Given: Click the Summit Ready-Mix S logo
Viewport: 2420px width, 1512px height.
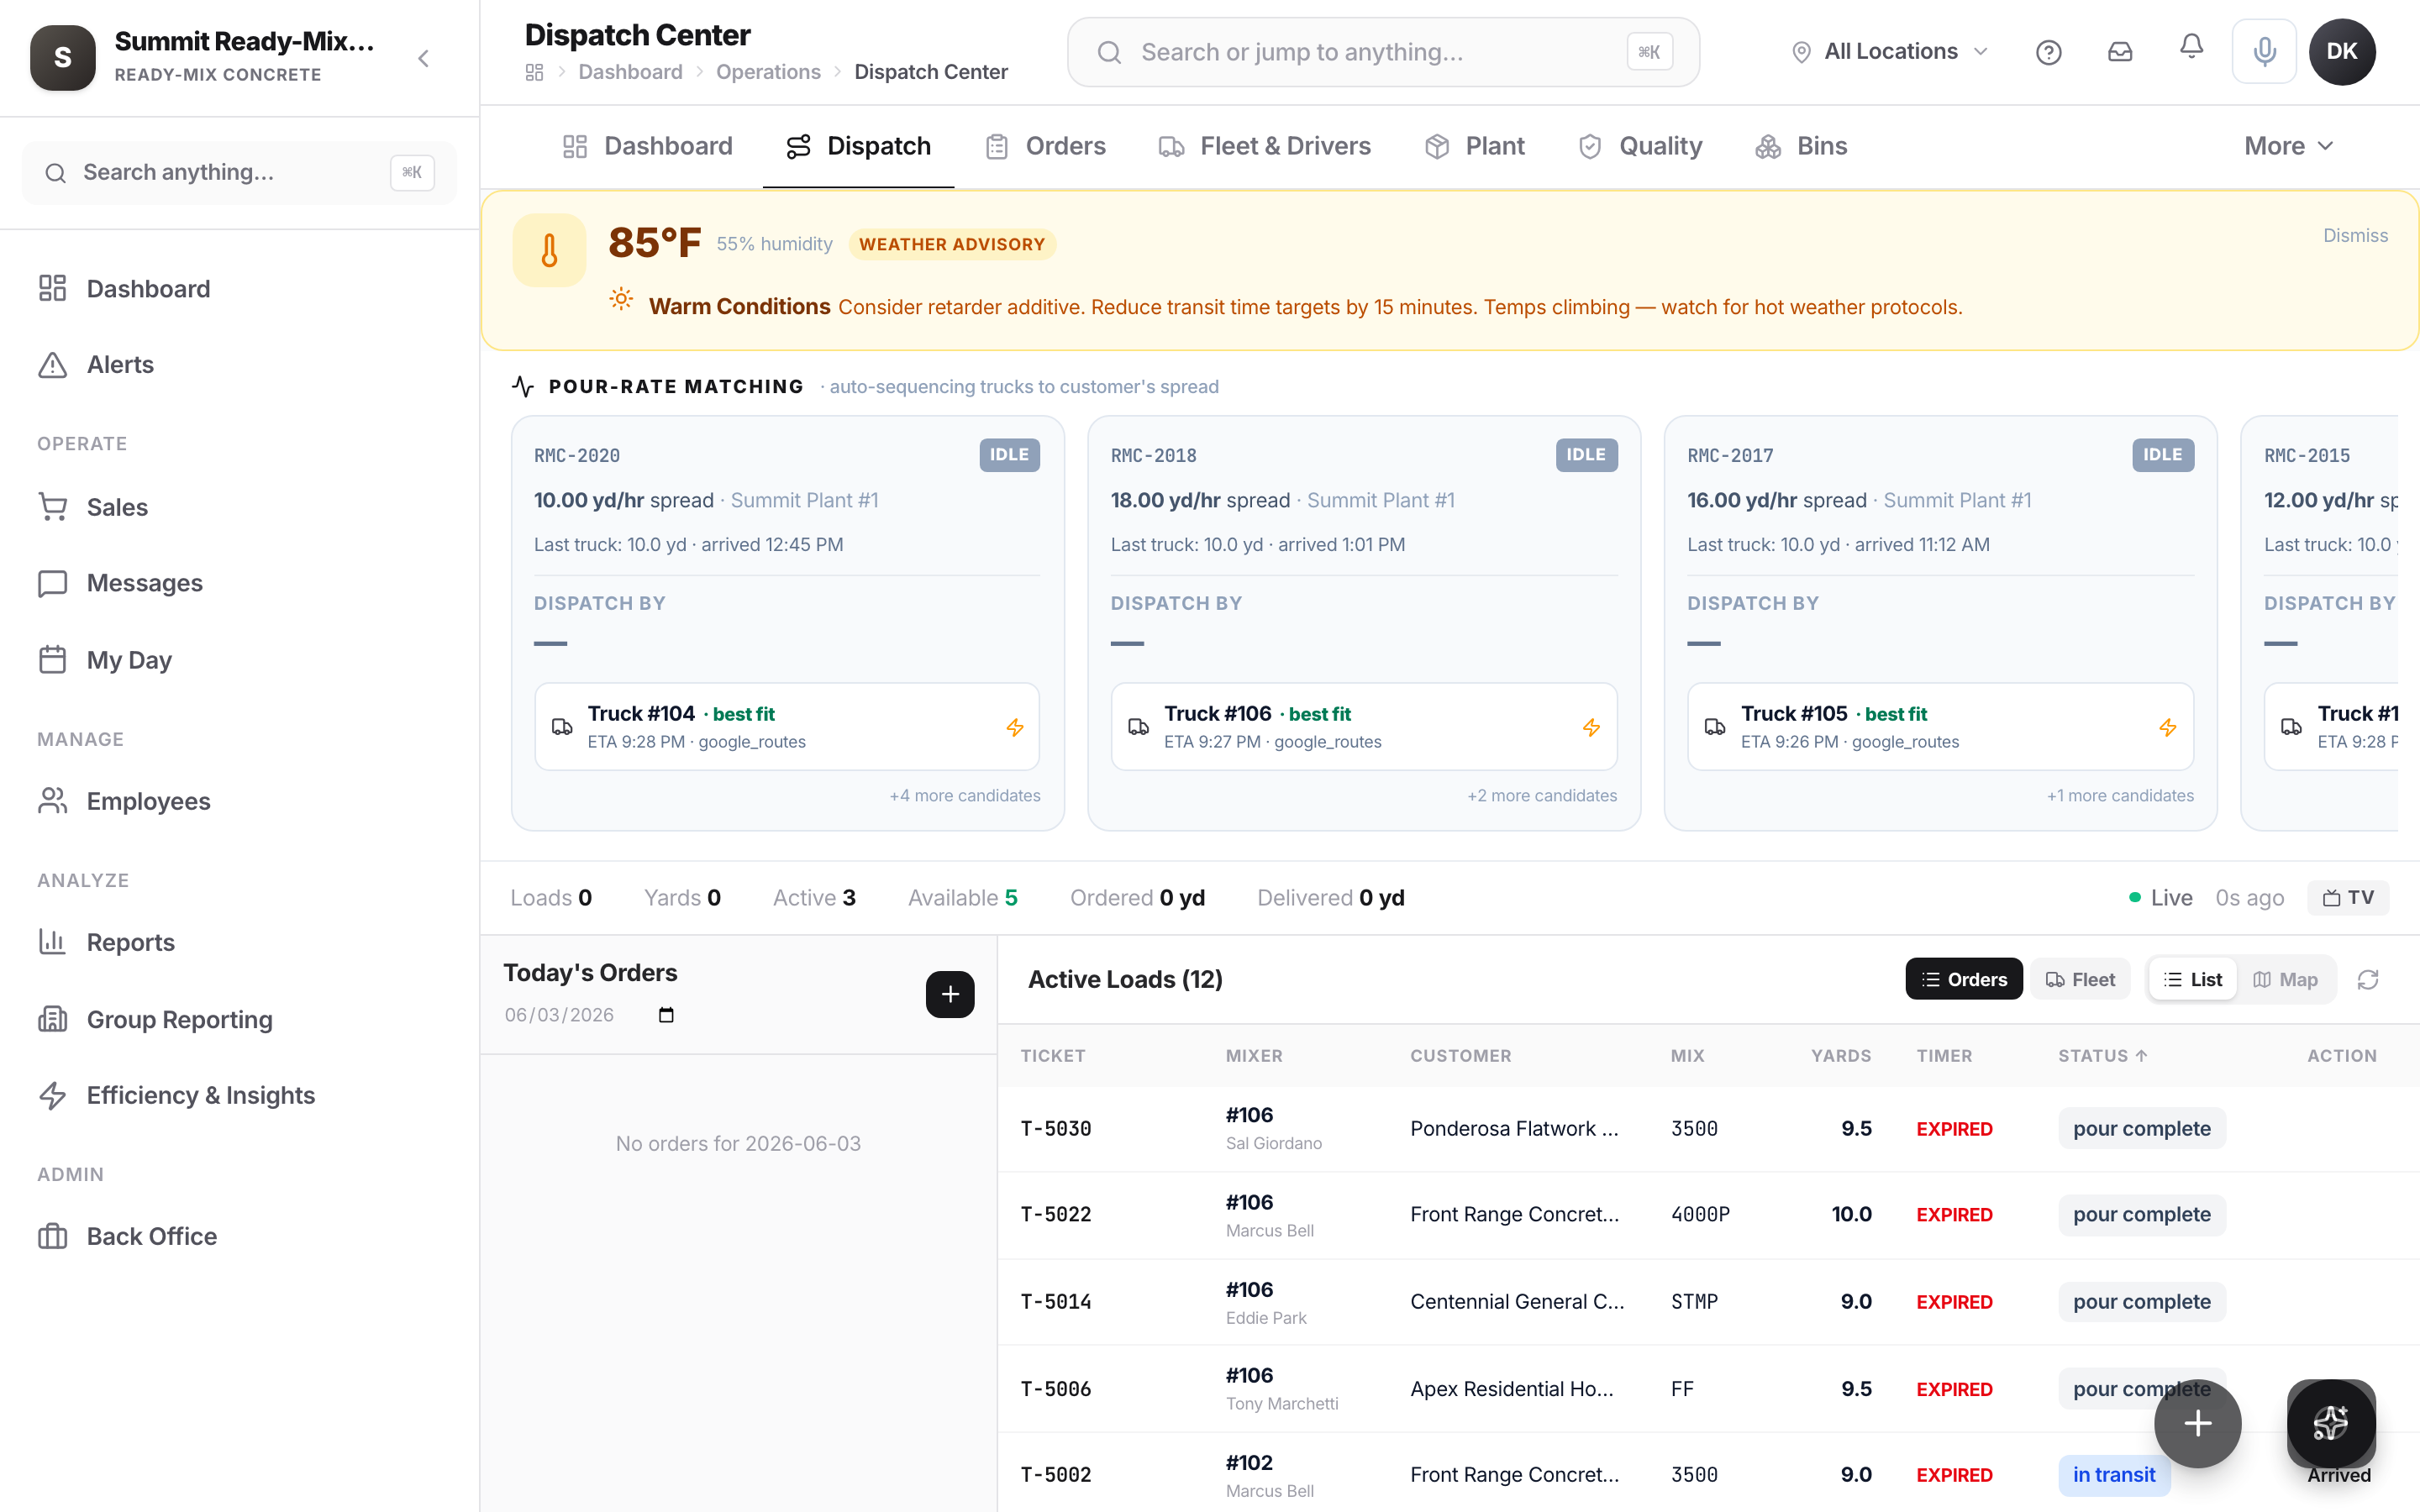Looking at the screenshot, I should (63, 58).
